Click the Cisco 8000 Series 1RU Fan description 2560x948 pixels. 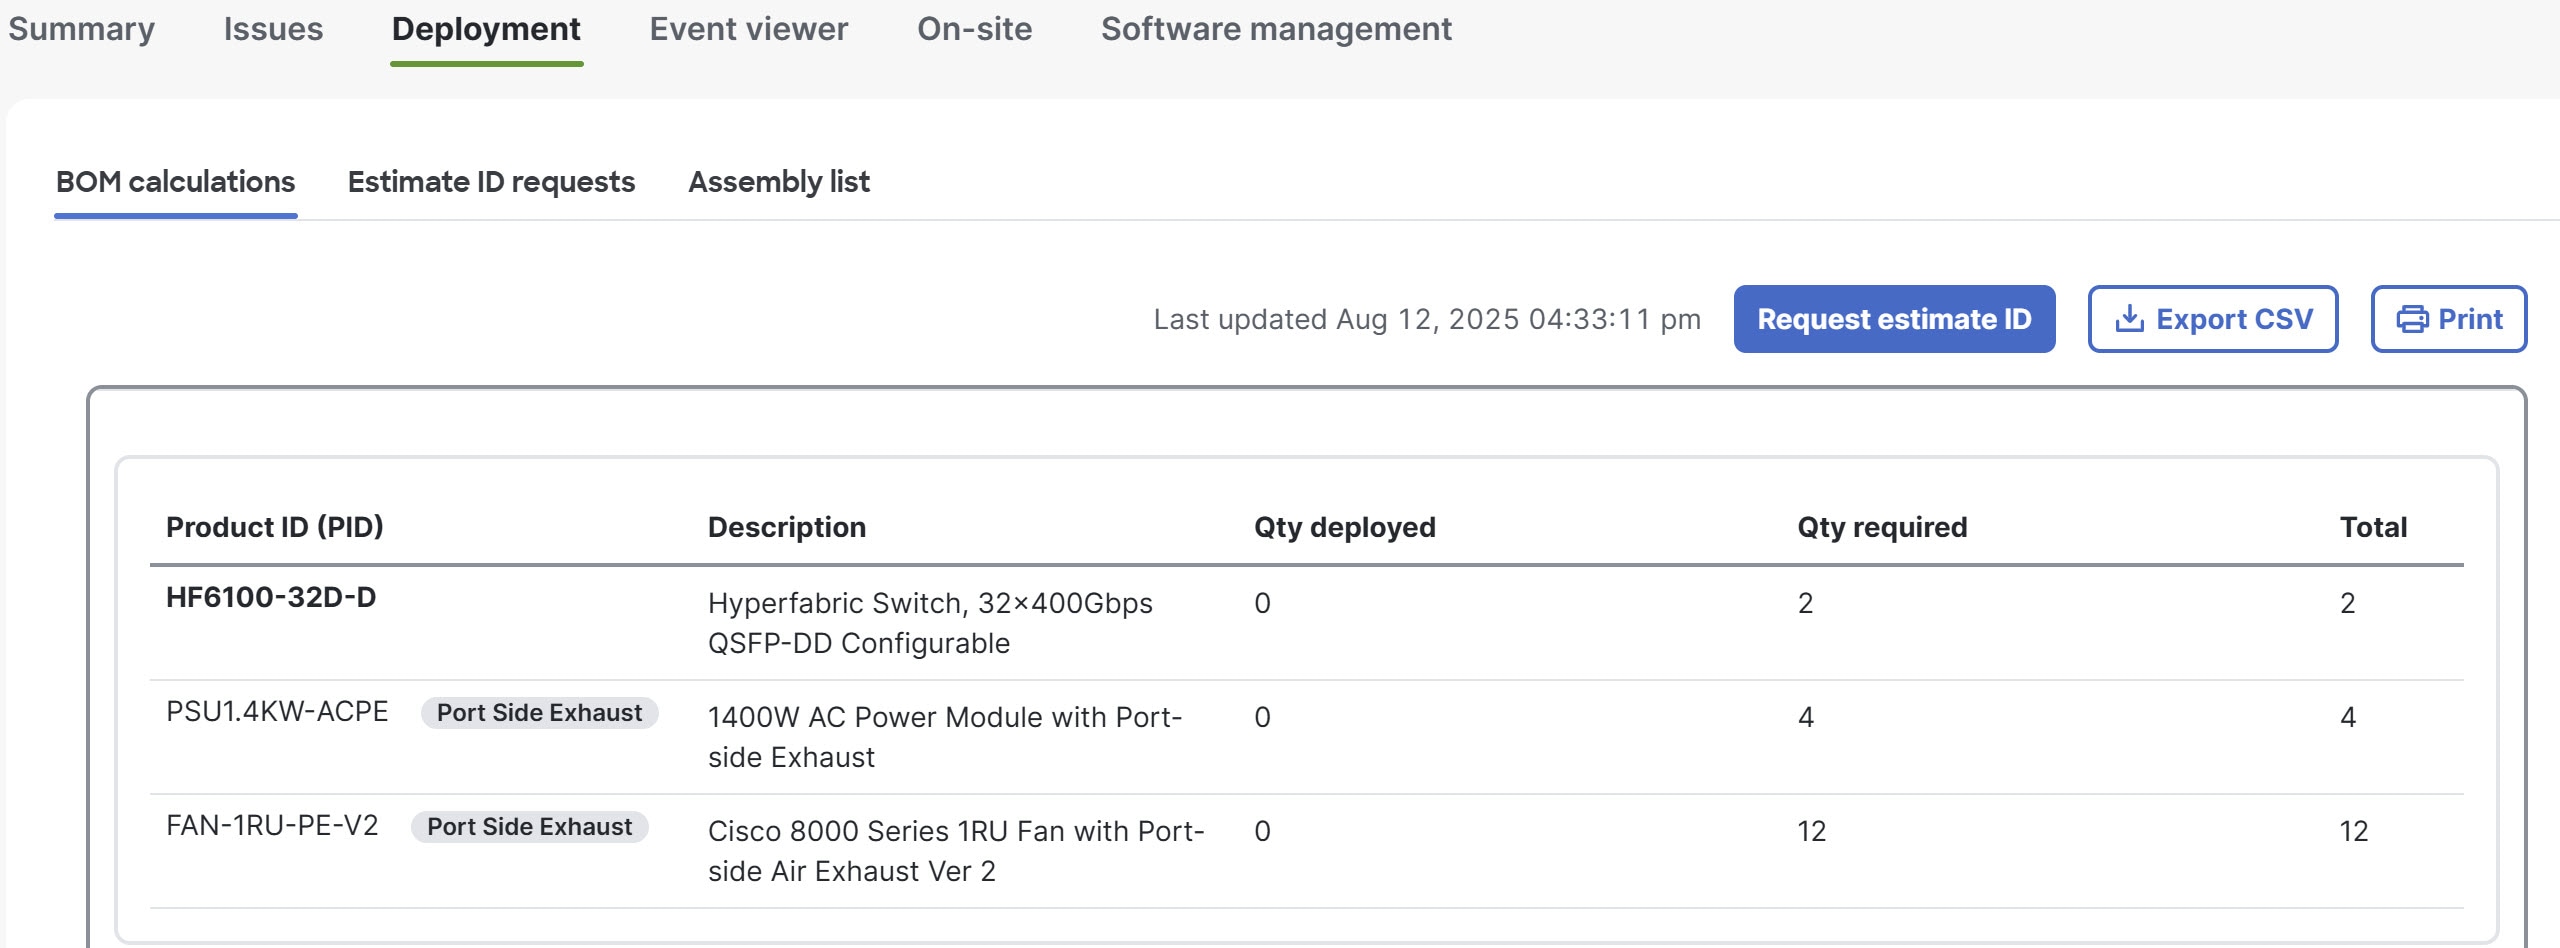pyautogui.click(x=956, y=851)
